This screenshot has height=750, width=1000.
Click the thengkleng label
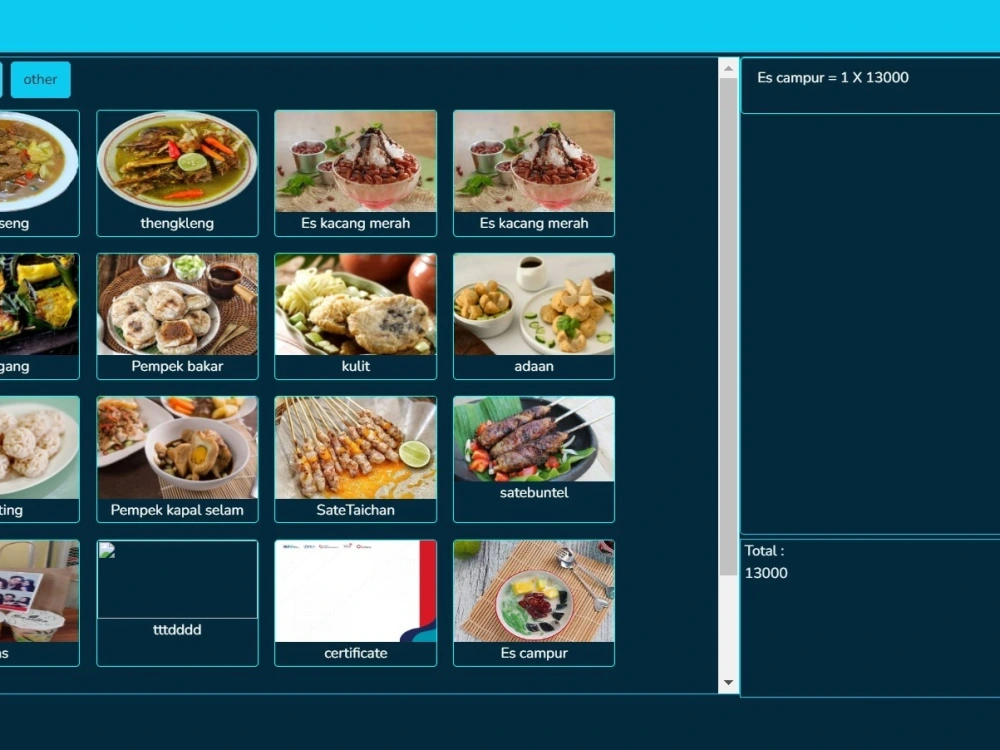[177, 223]
